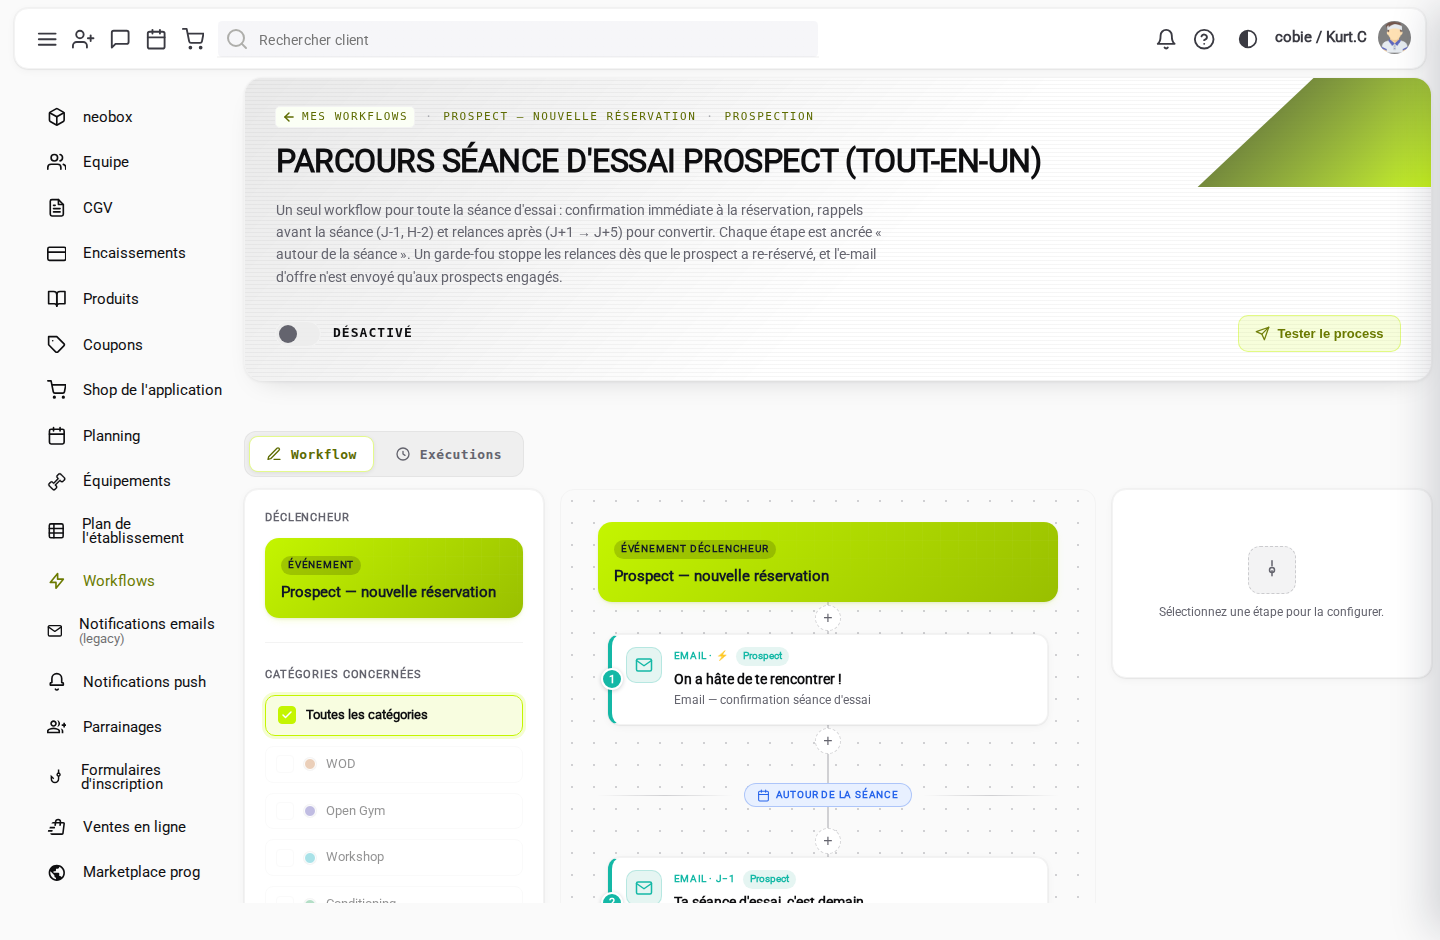Check the WOD category checkbox
The image size is (1440, 940).
point(285,764)
